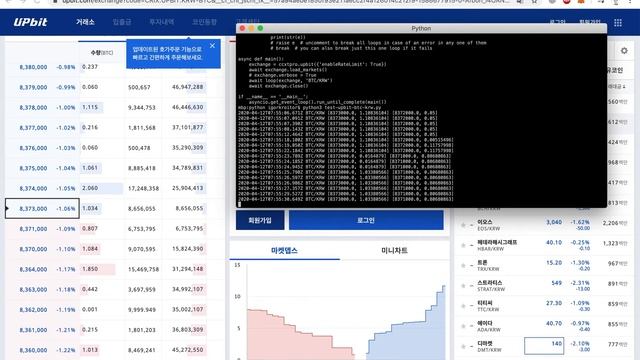This screenshot has height=360, width=640.
Task: Open the settings gear icon
Action: (624, 51)
